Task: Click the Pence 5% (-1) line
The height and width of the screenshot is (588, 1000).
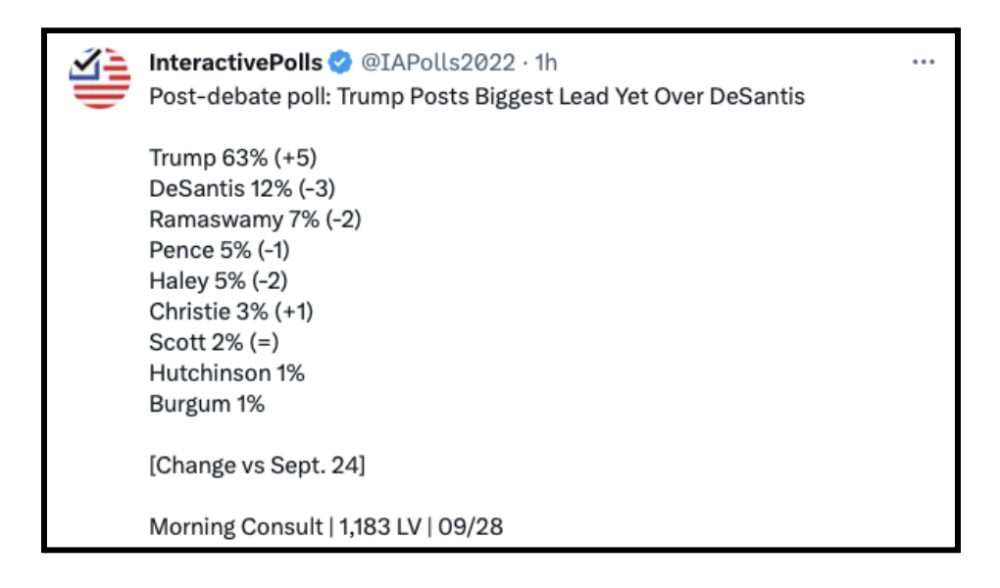Action: pos(219,250)
